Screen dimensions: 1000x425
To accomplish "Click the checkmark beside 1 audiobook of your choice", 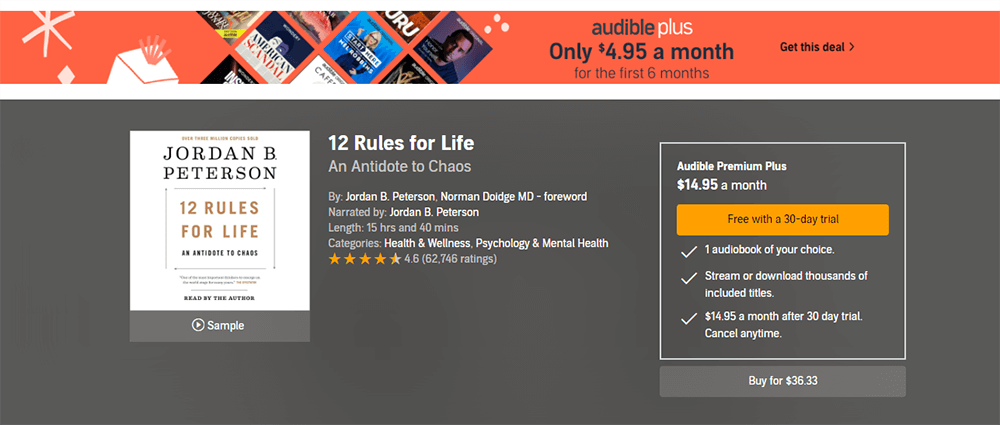I will coord(688,252).
